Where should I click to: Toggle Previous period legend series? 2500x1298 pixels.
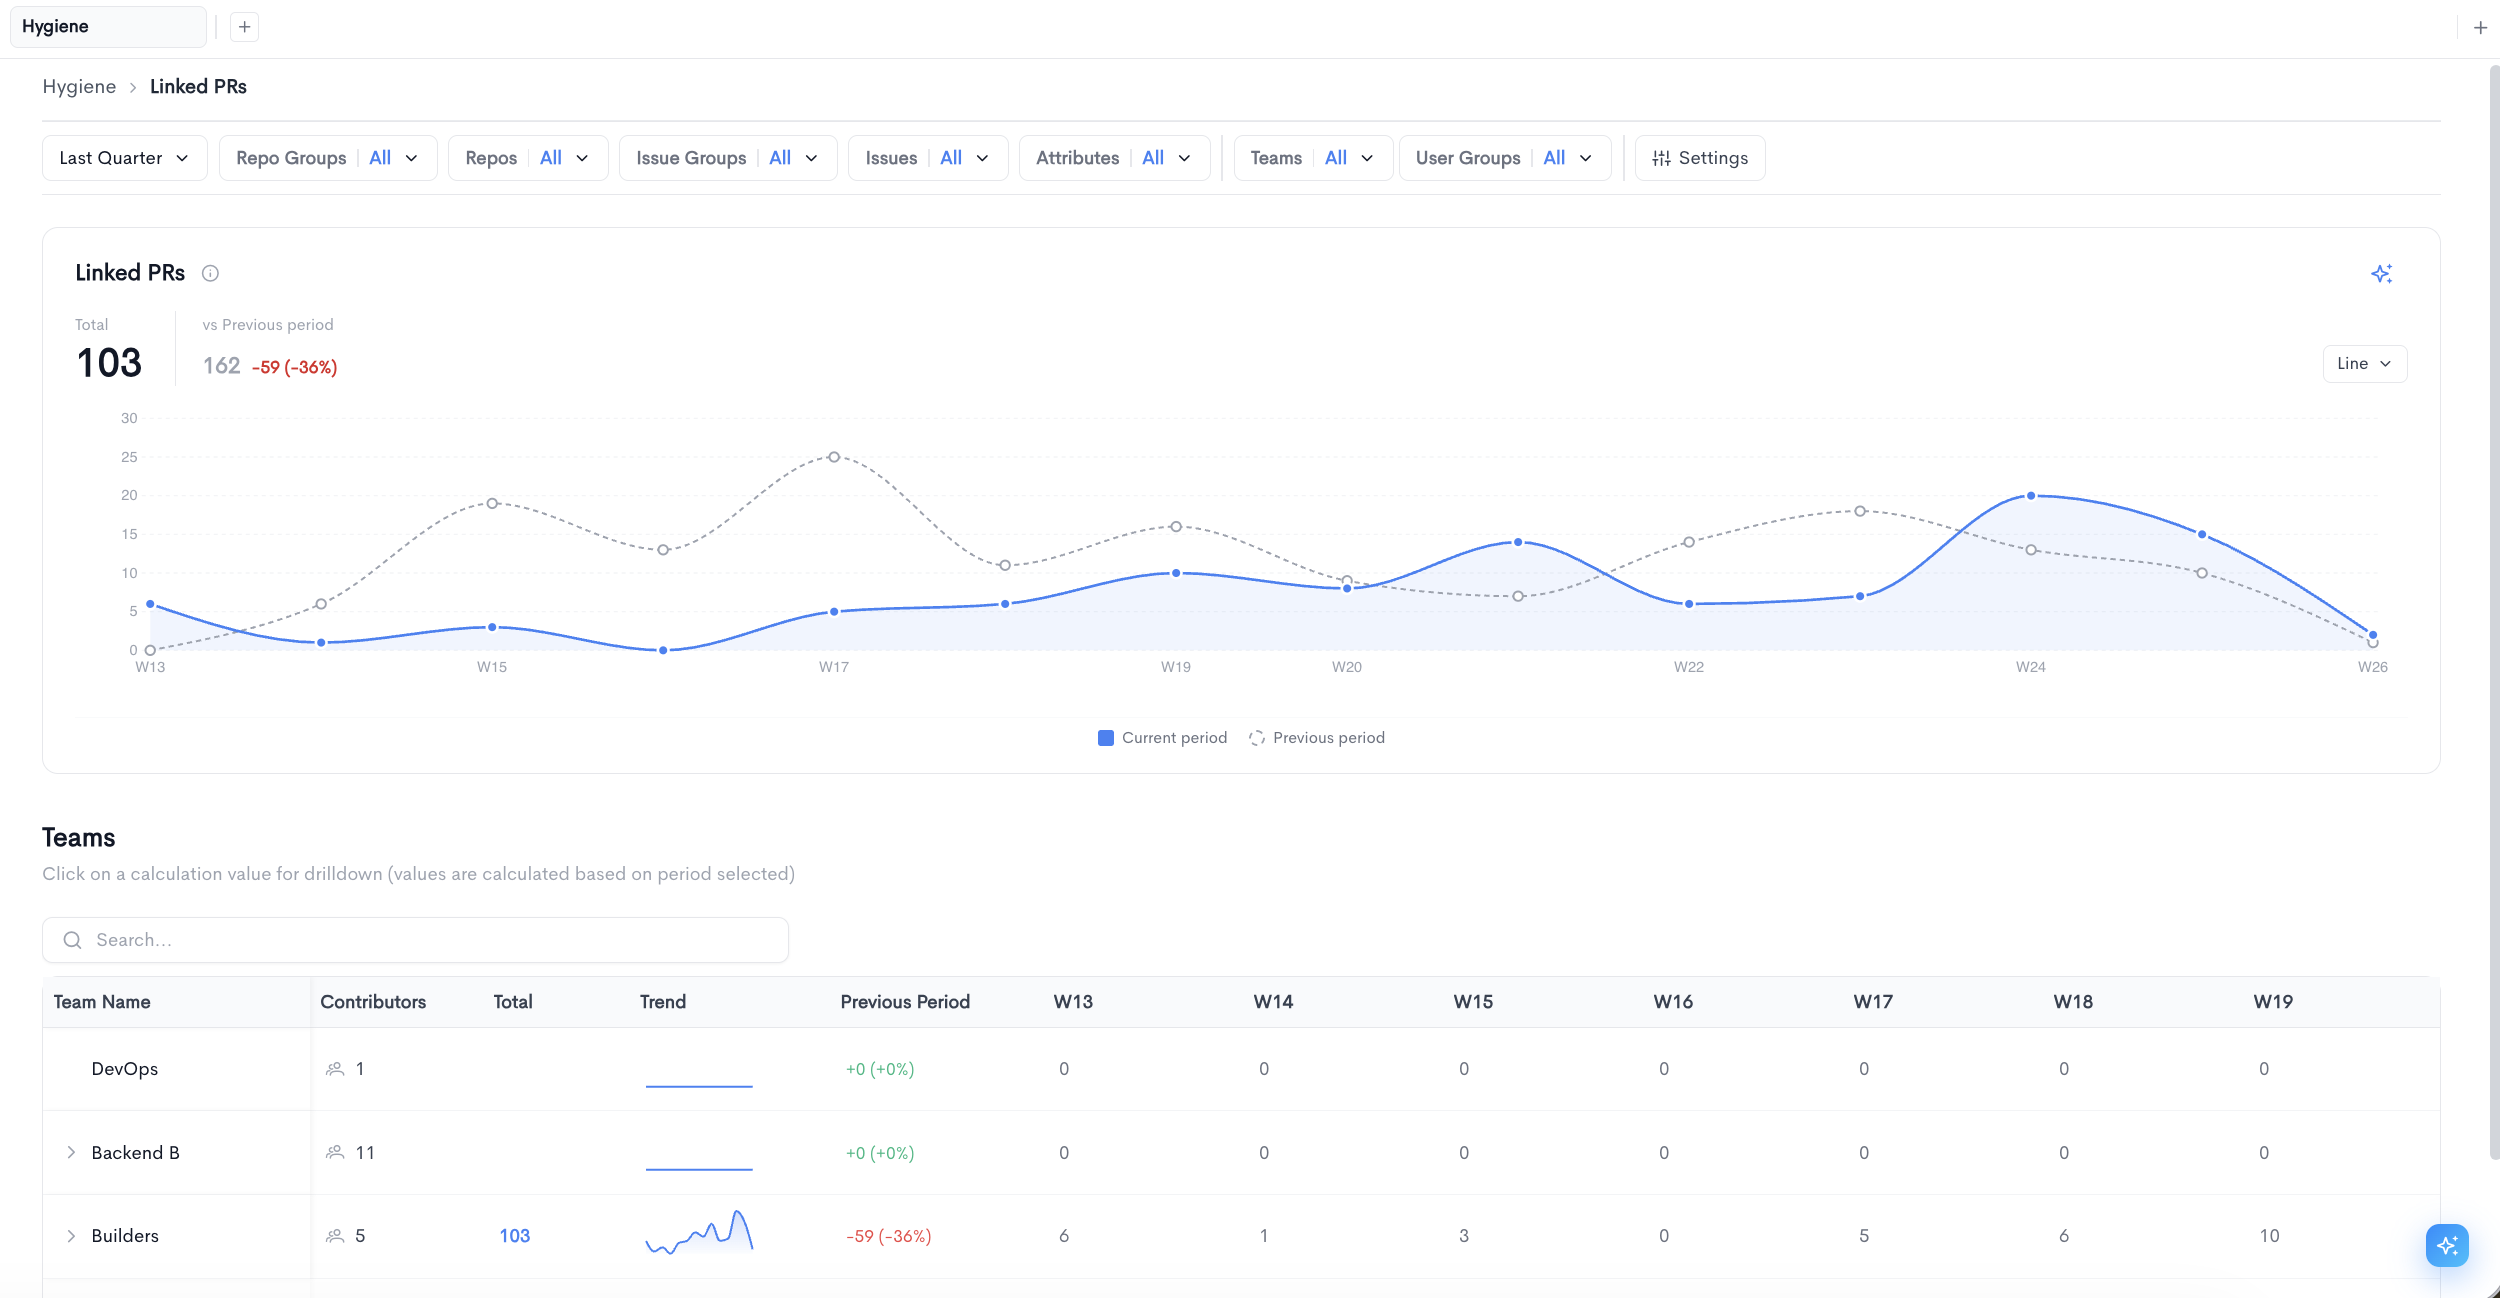tap(1317, 738)
